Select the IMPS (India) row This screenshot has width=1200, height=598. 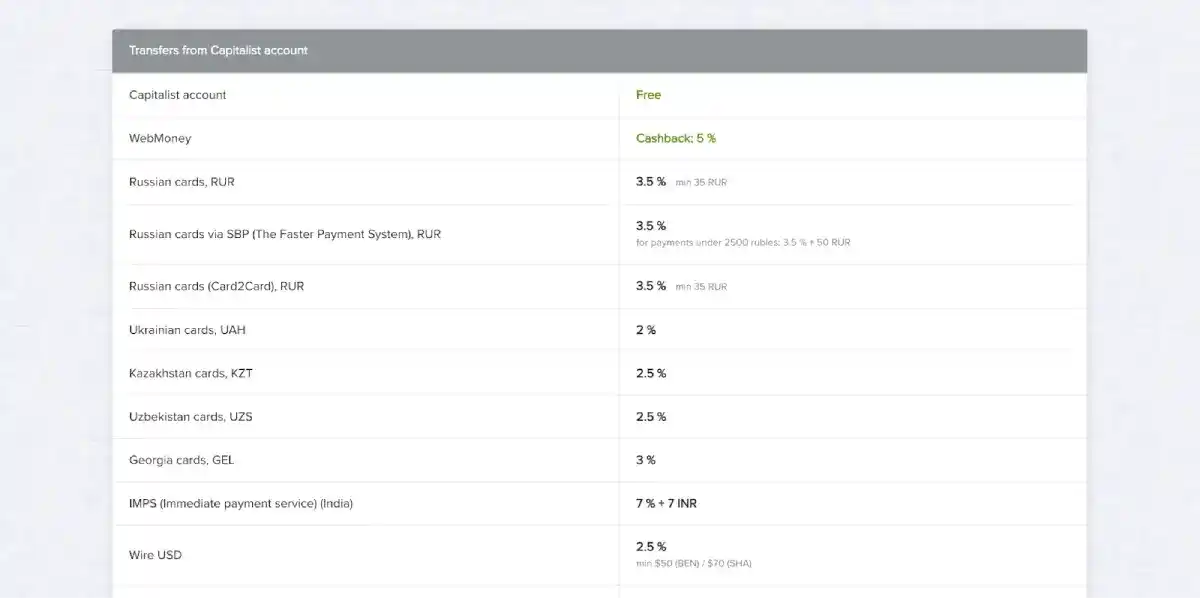tap(240, 504)
